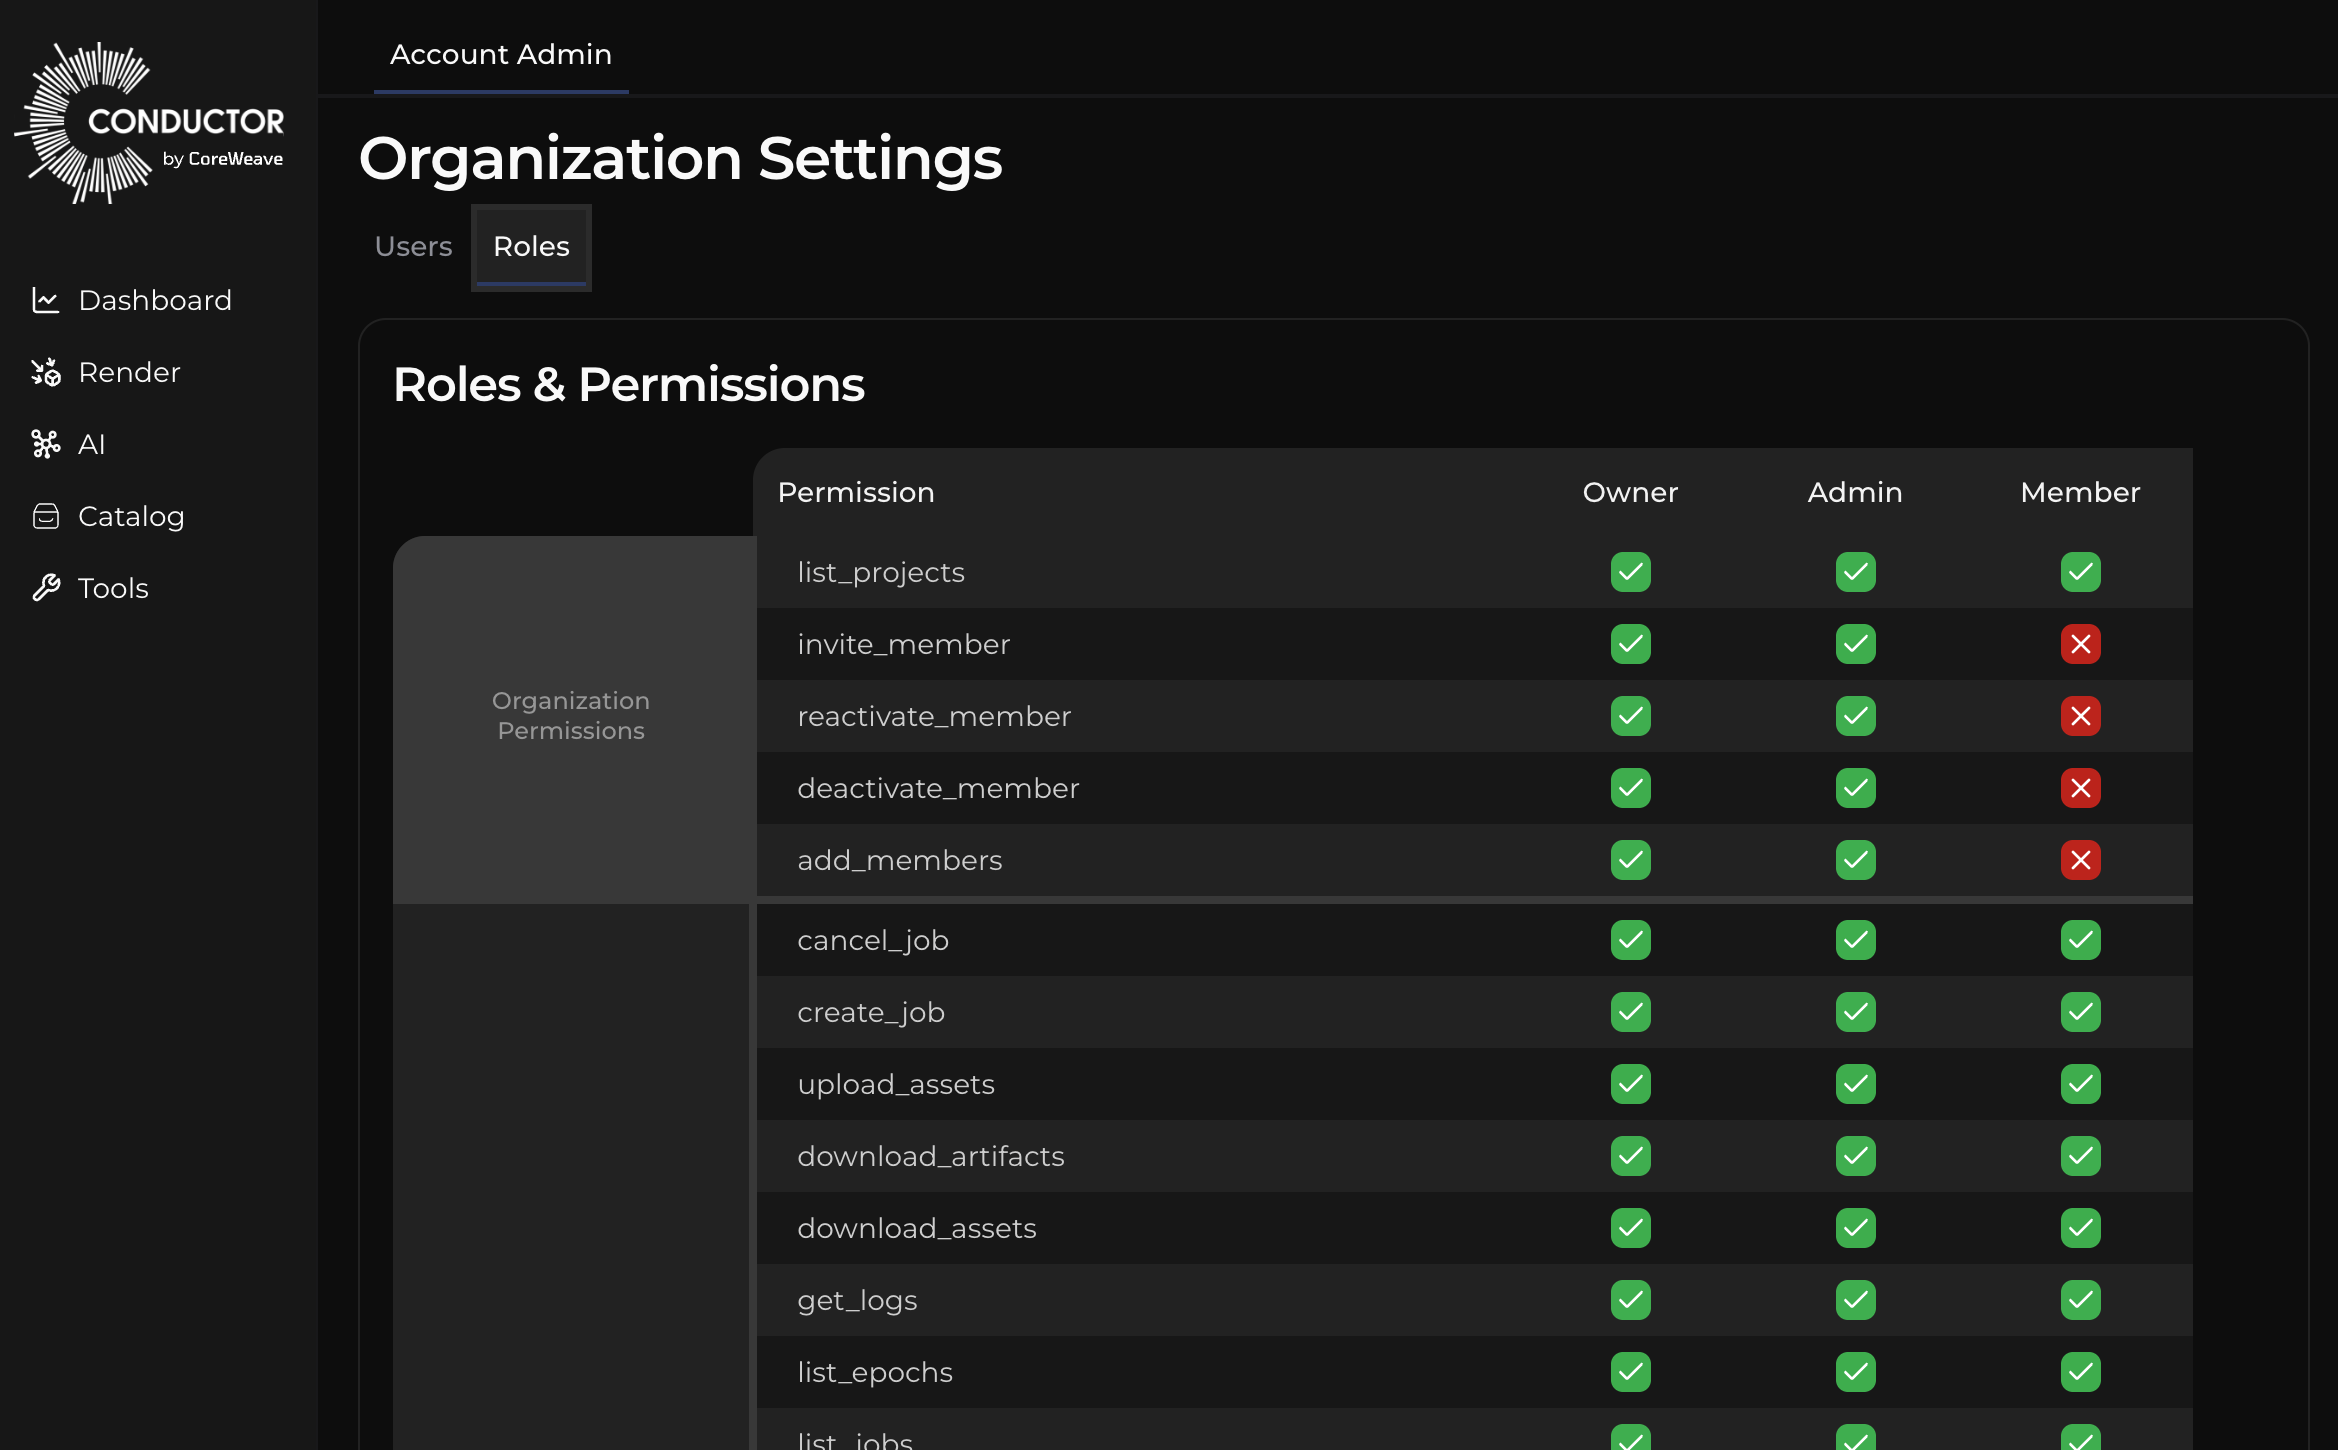Open the Catalog page link
2338x1450 pixels.
(x=131, y=516)
